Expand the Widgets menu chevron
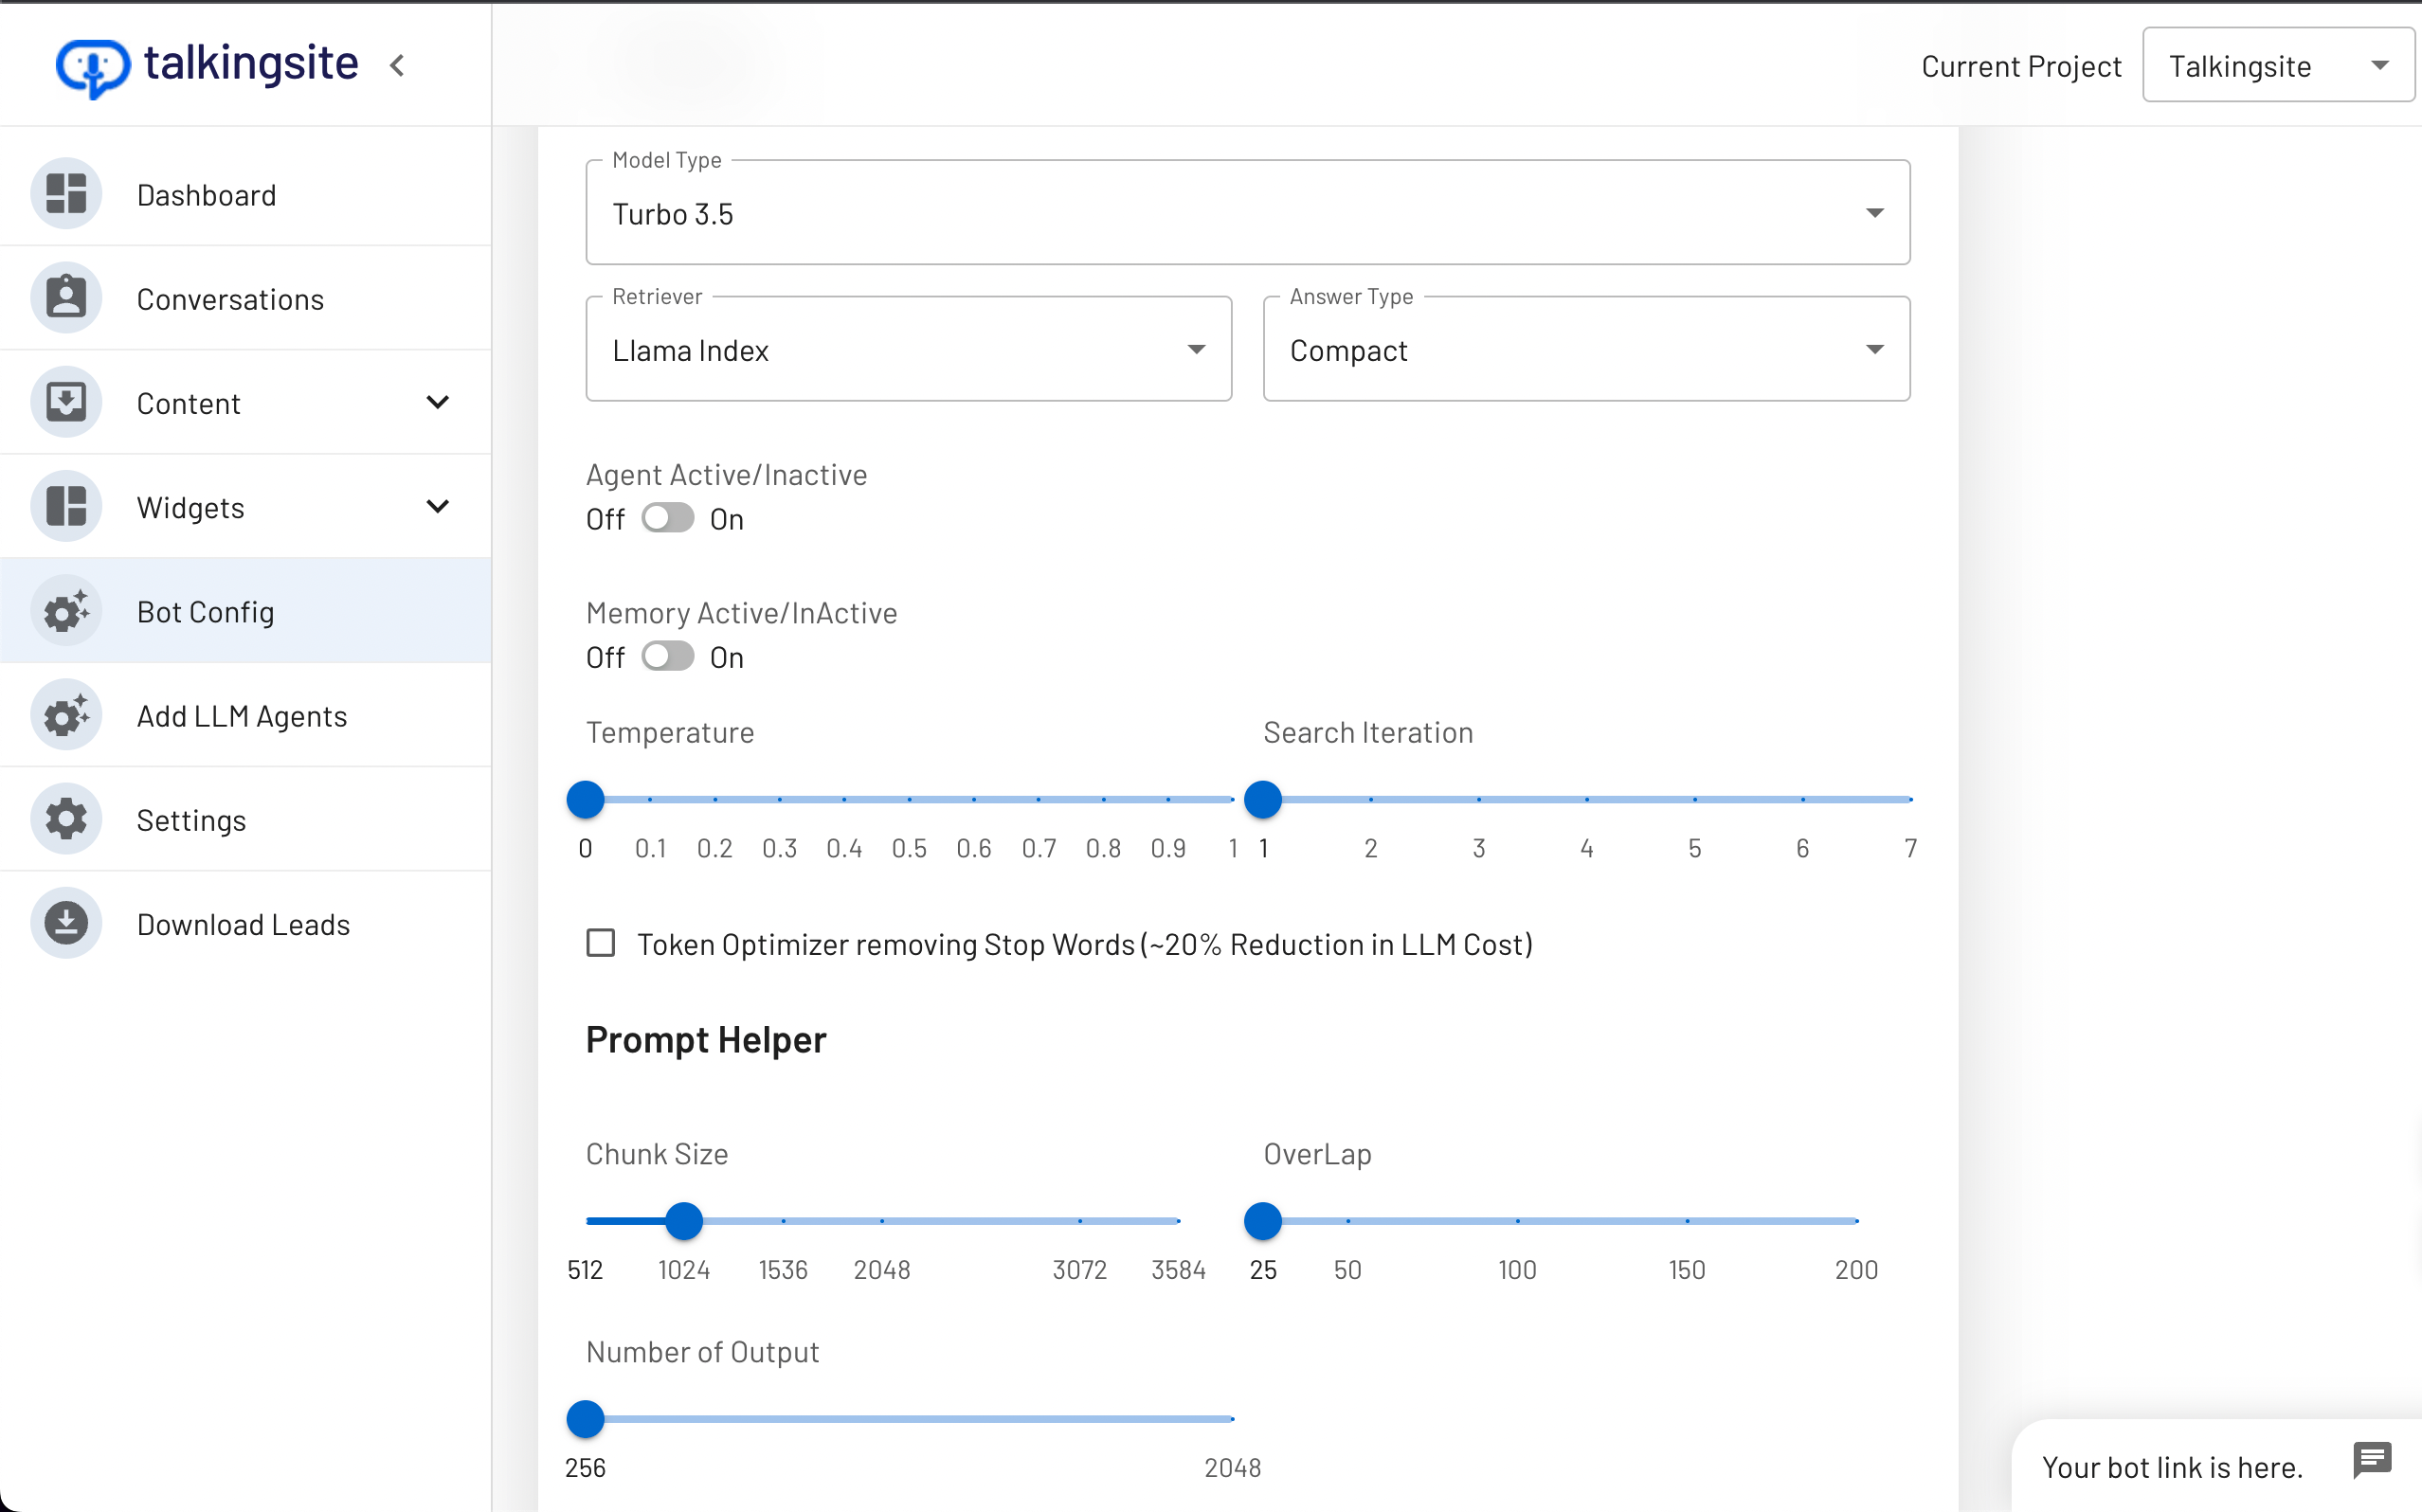Screen dimensions: 2422x1512 click(437, 506)
